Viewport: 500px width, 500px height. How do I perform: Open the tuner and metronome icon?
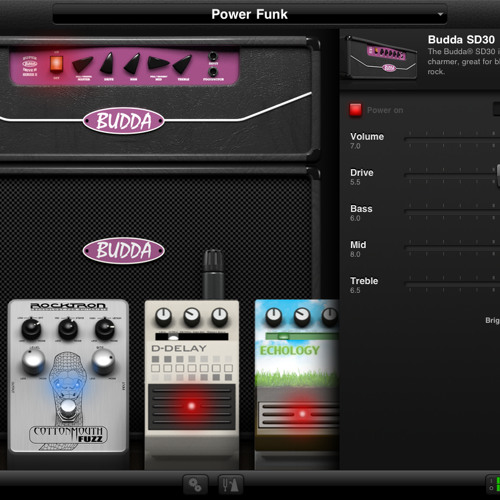click(x=230, y=484)
